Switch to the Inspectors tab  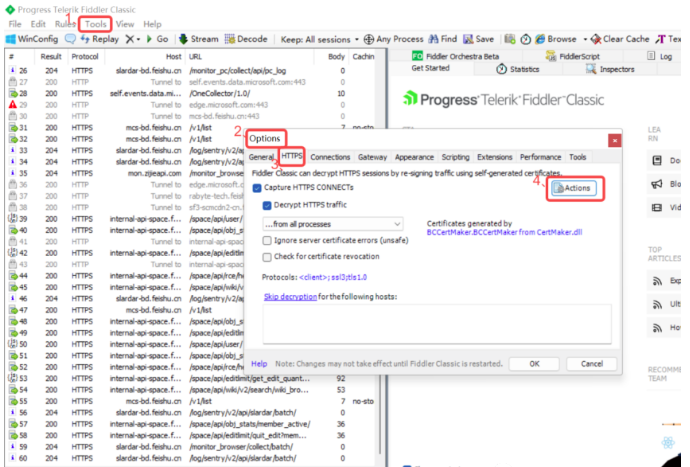point(610,69)
